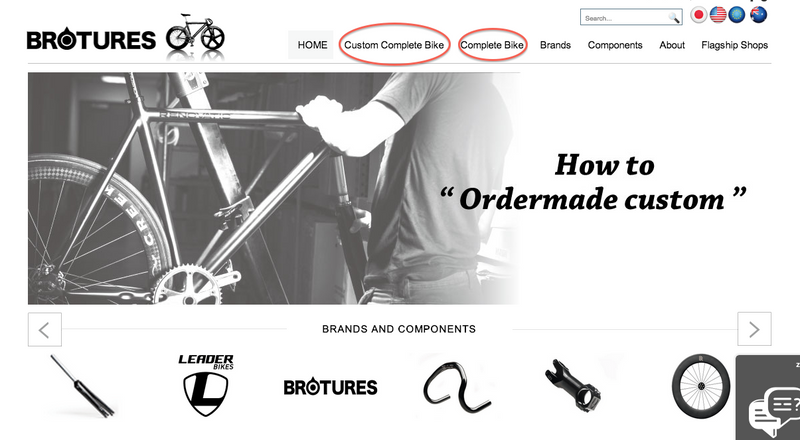Show next brands with right arrow
Viewport: 800px width, 440px height.
point(754,329)
